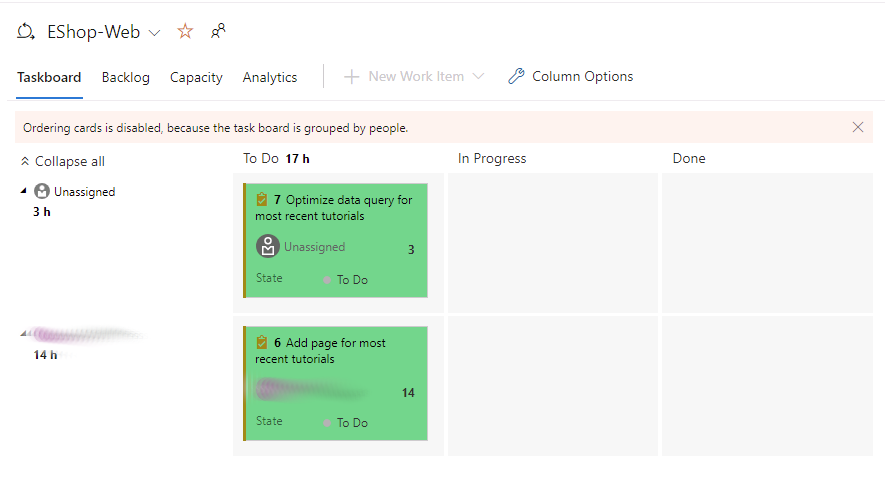This screenshot has height=490, width=885.
Task: Click the Unassigned avatar on card 7
Action: coord(267,247)
